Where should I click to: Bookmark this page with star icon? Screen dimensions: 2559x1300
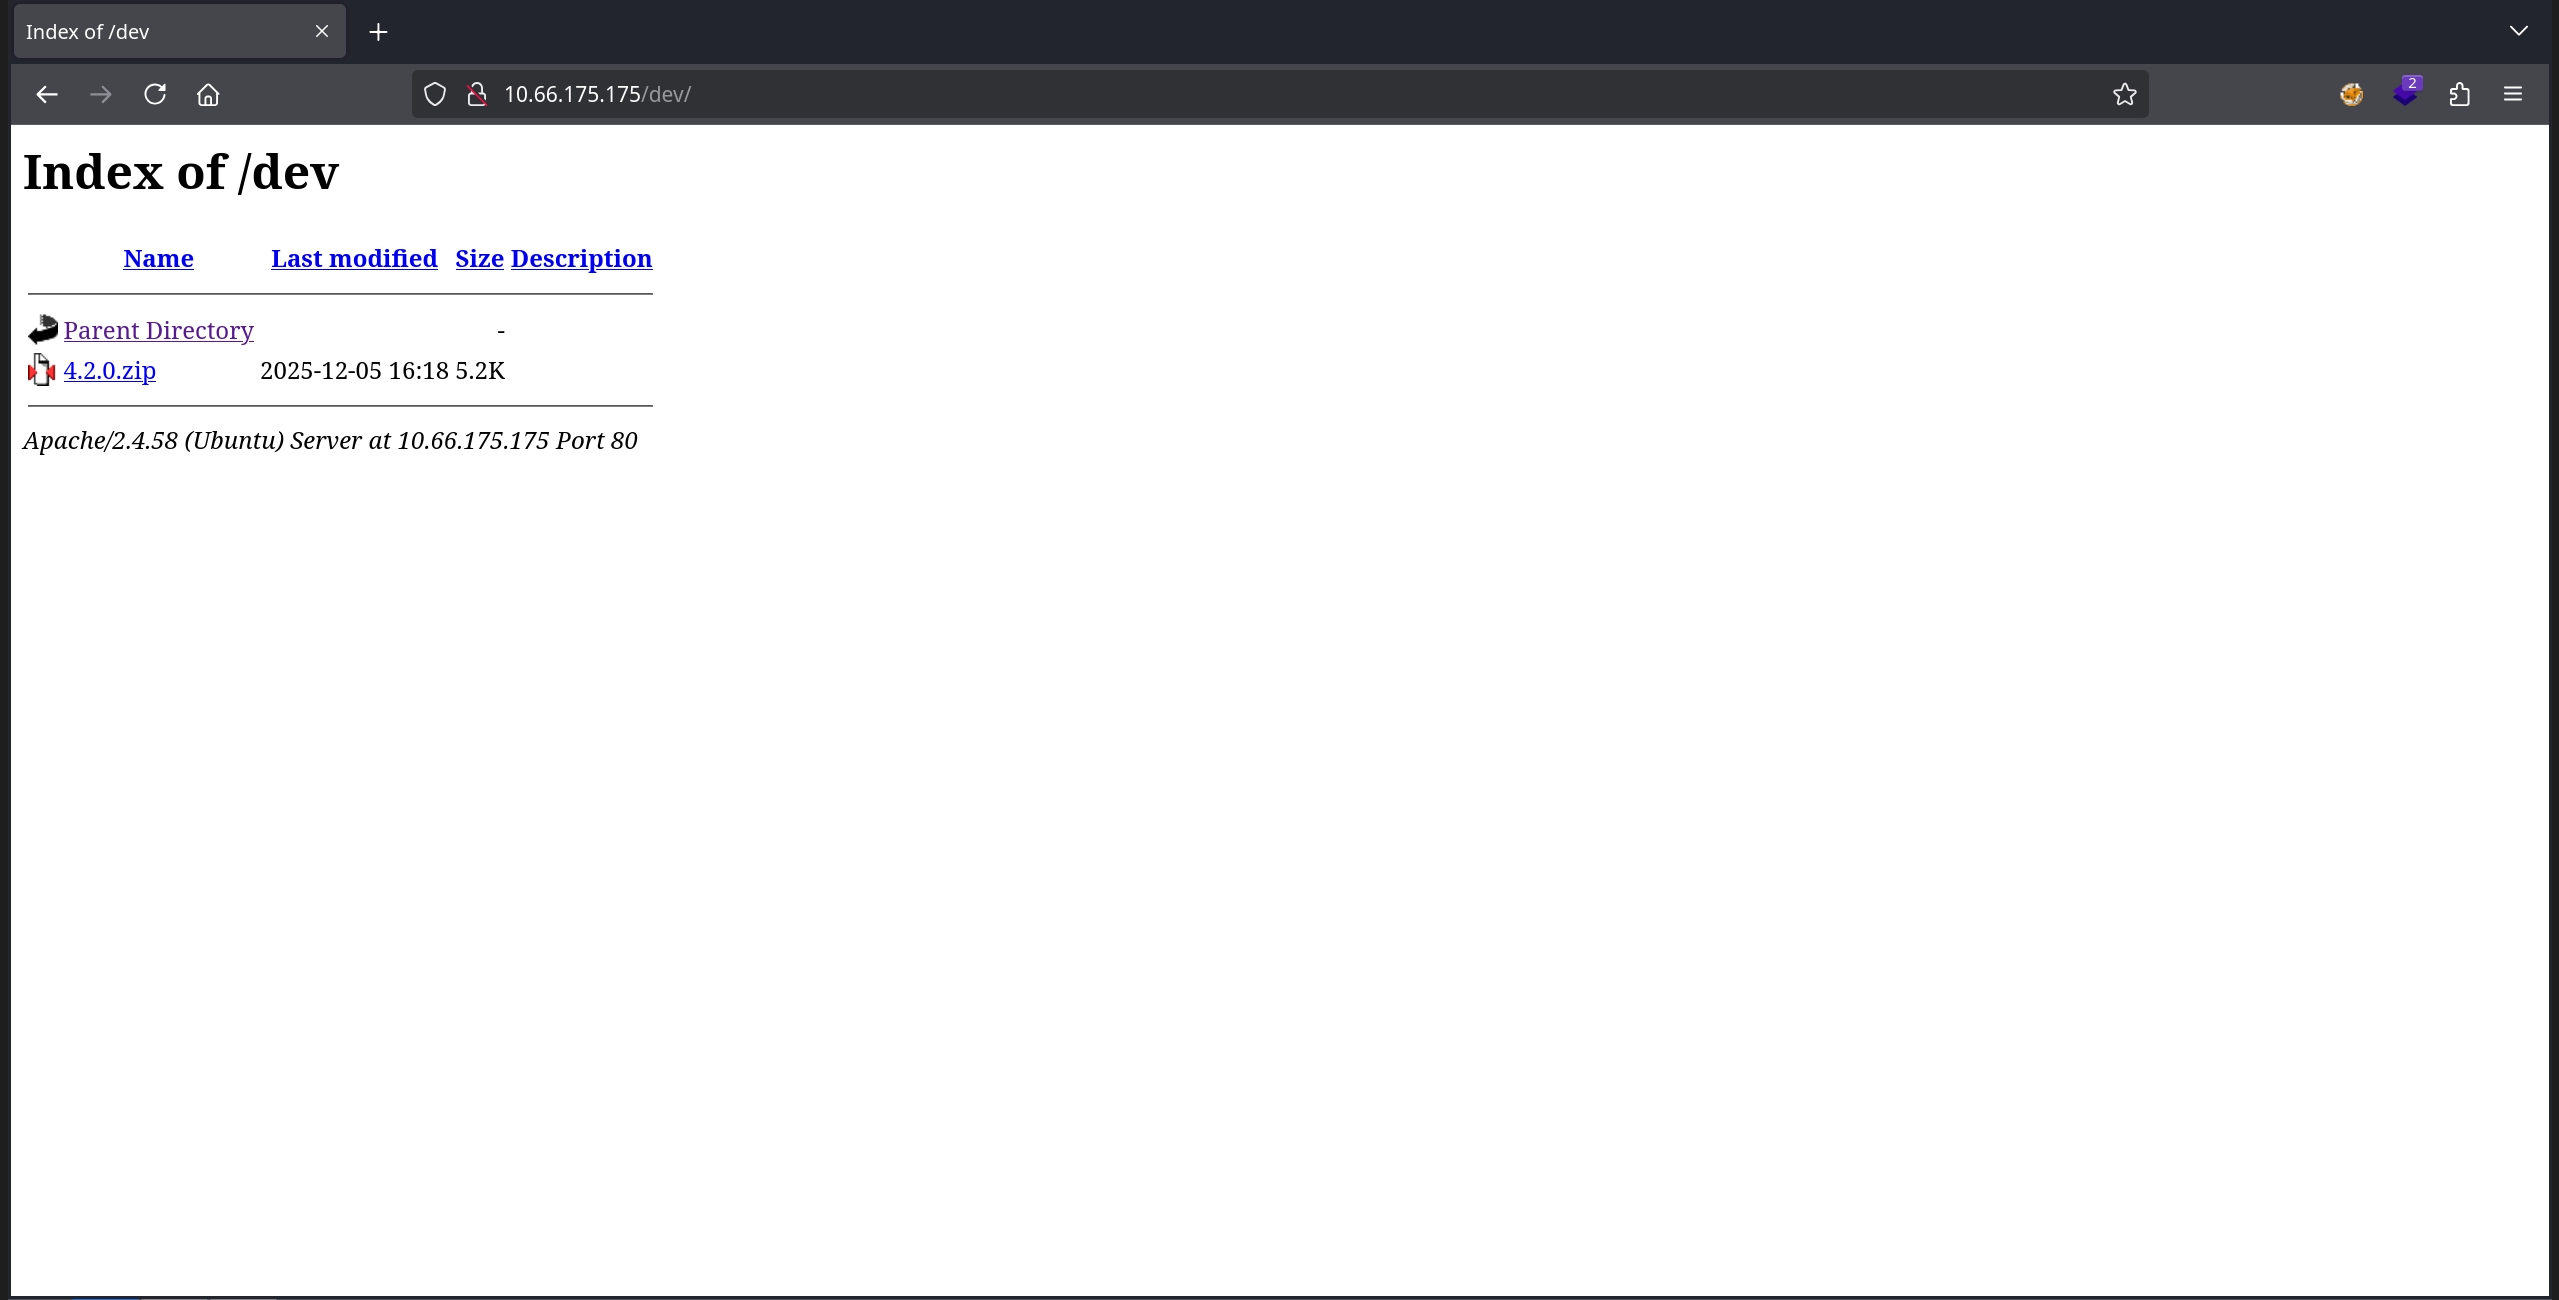(x=2124, y=94)
